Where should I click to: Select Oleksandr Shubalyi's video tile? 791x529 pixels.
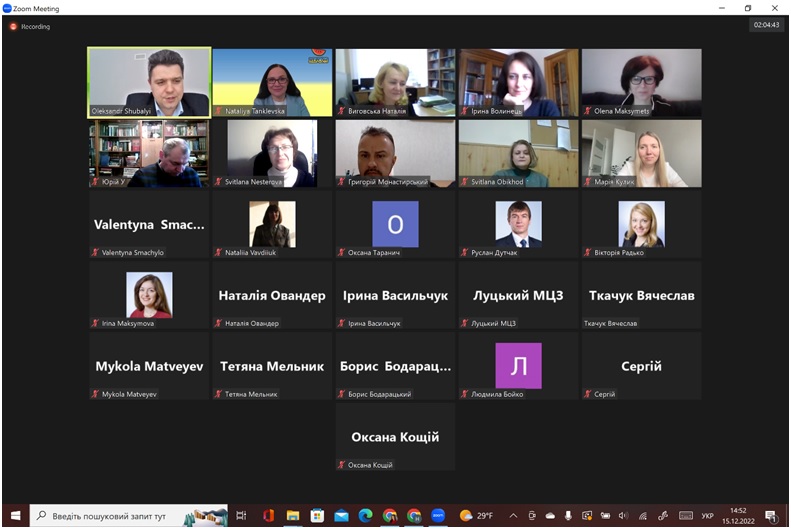click(149, 82)
